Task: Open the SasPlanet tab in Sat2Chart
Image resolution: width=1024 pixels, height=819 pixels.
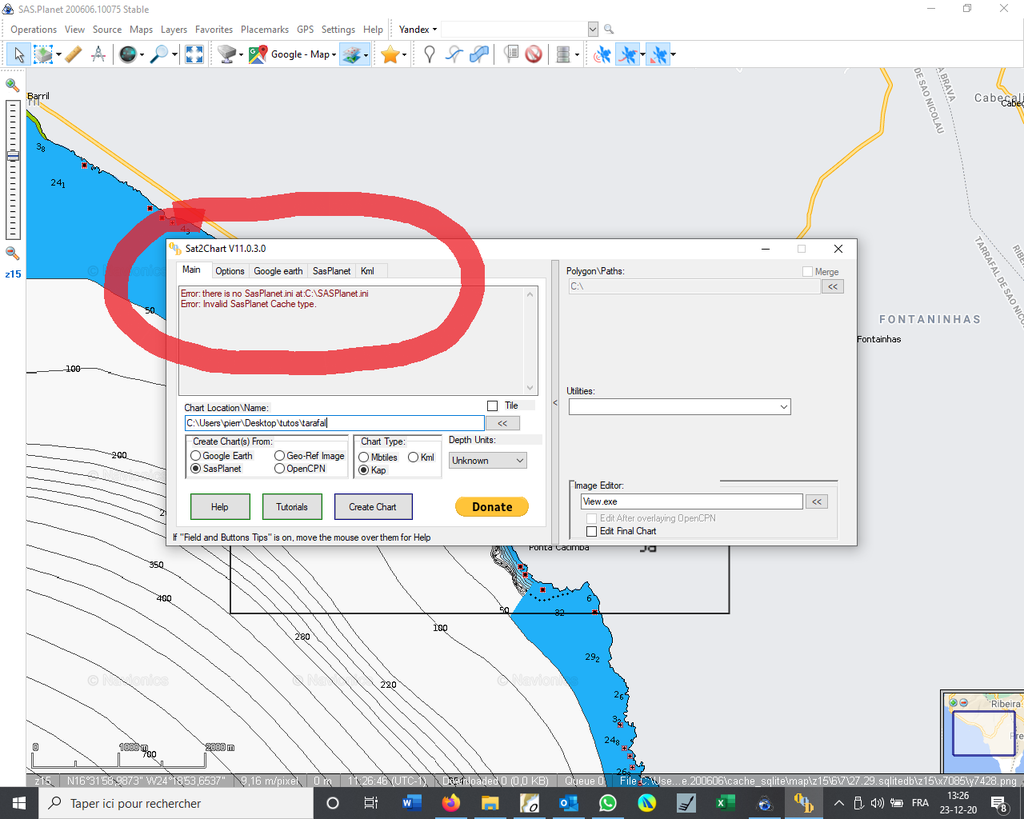Action: coord(332,271)
